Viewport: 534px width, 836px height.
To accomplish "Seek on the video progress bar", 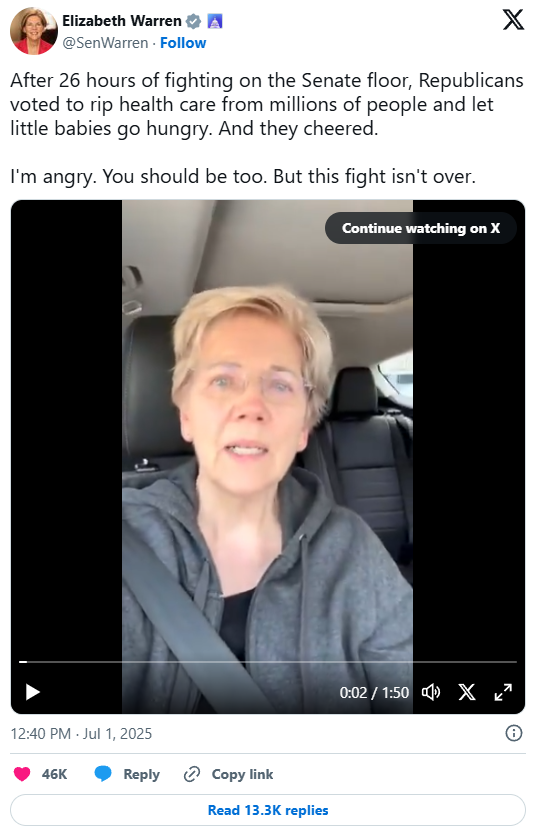I will [x=268, y=662].
